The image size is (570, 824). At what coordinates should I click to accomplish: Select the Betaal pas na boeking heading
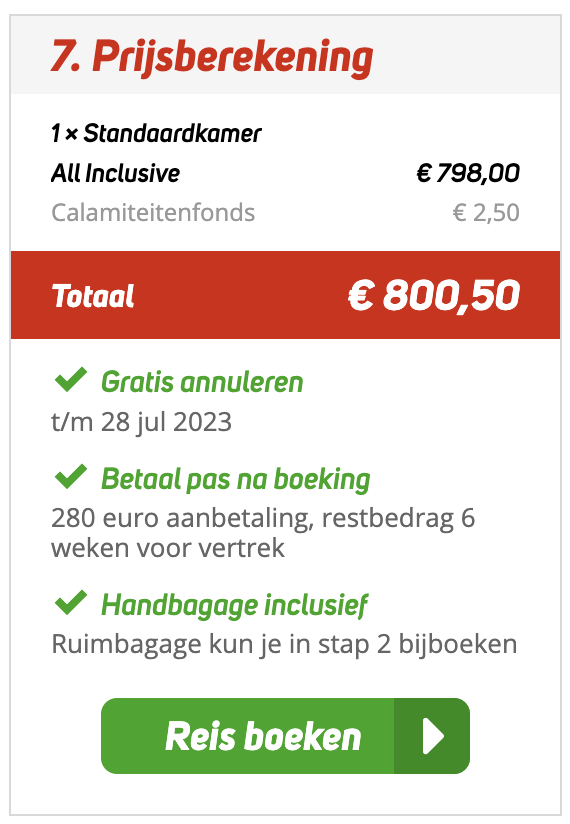click(236, 479)
